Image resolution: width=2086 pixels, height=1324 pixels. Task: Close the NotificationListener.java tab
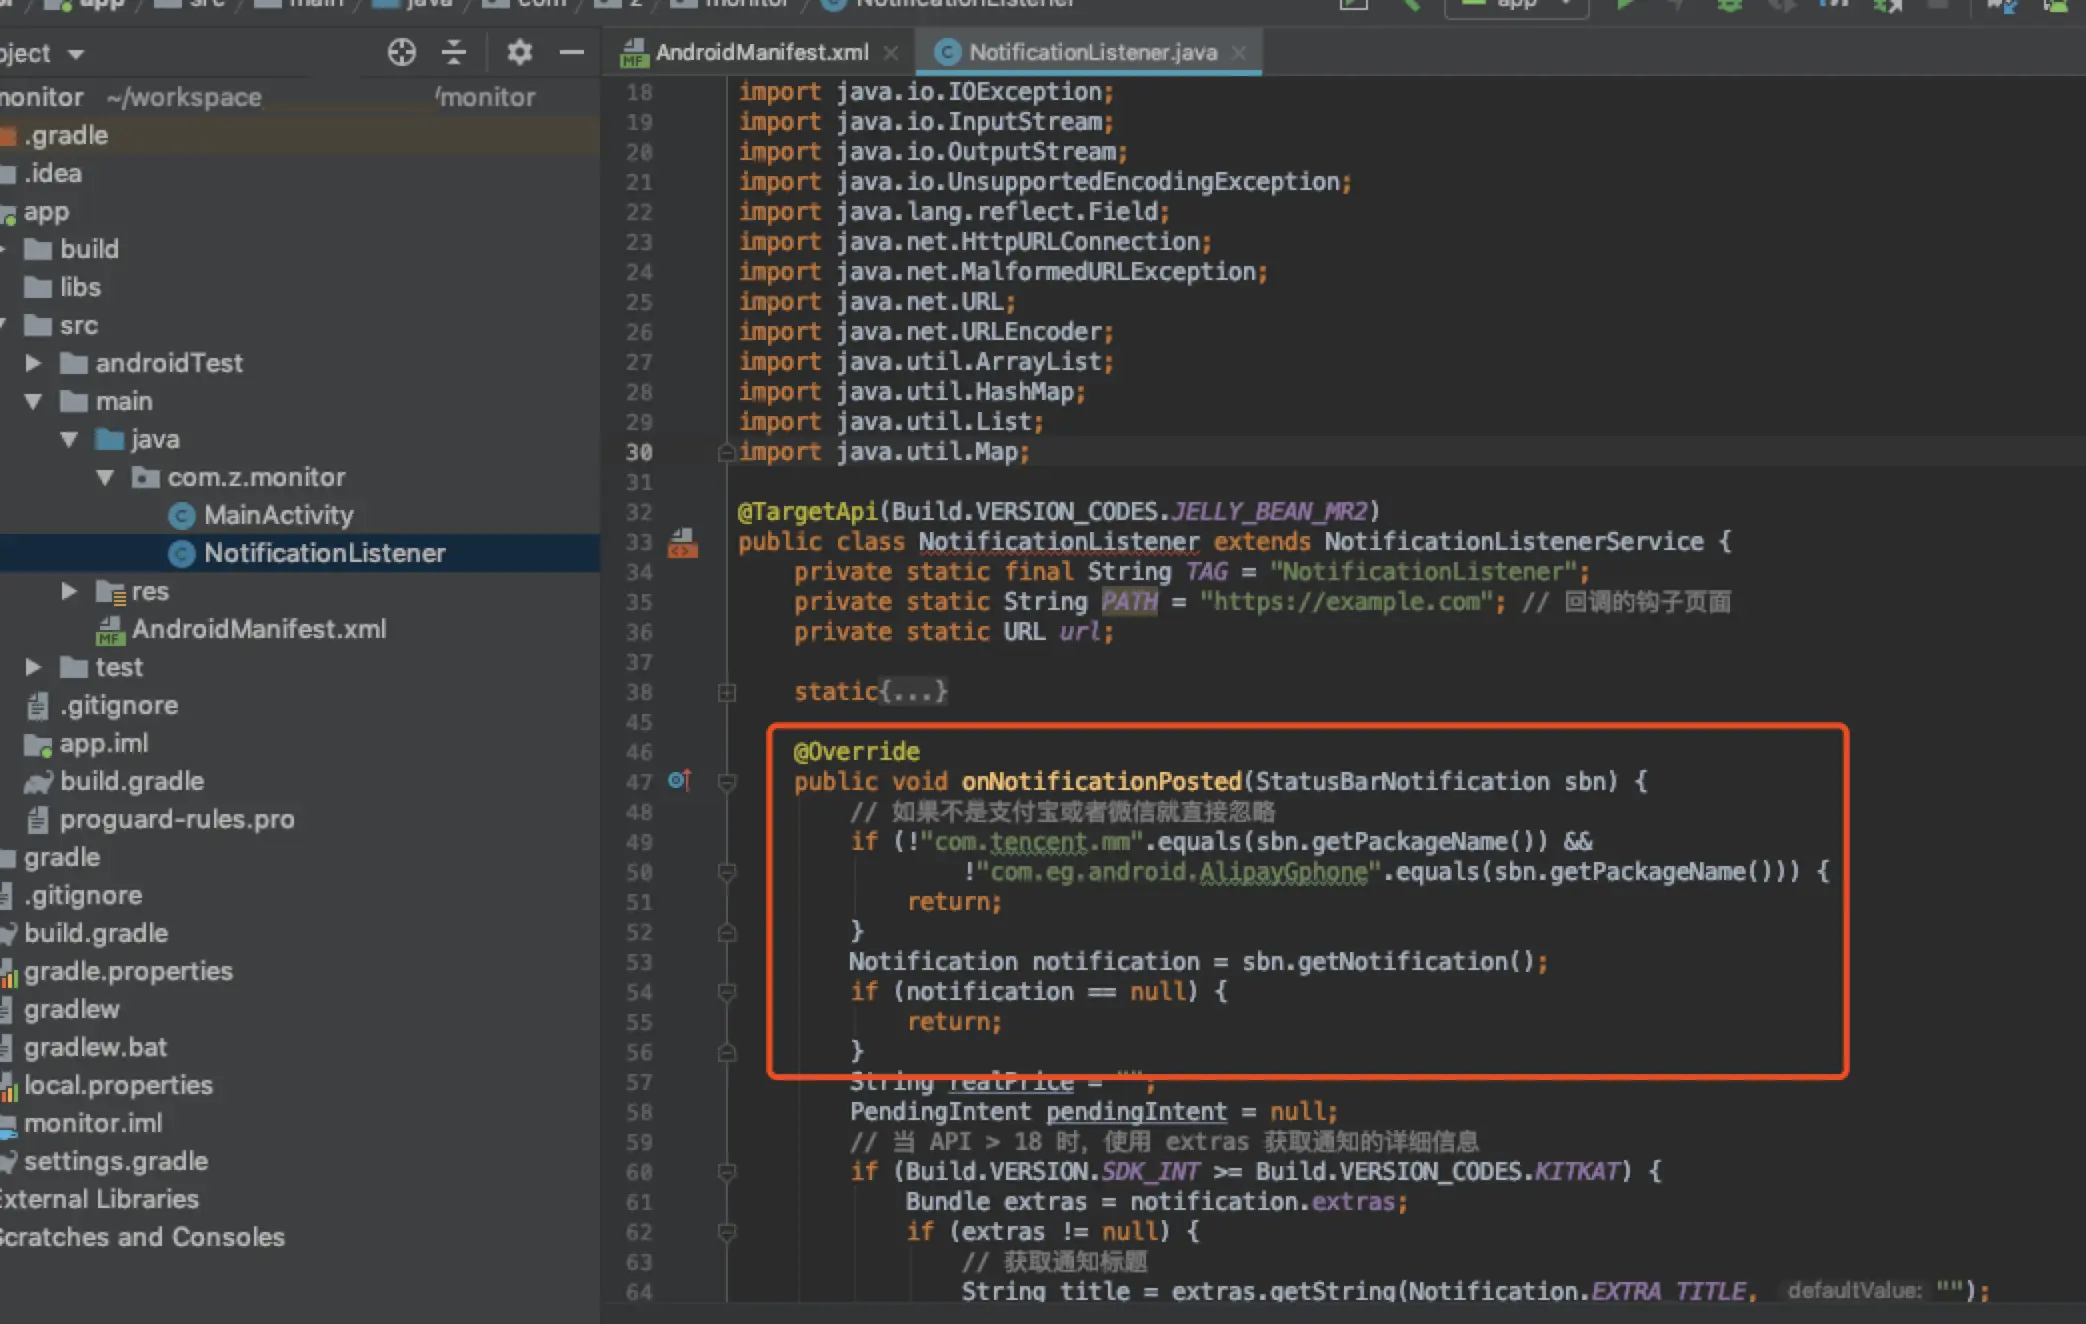coord(1239,53)
